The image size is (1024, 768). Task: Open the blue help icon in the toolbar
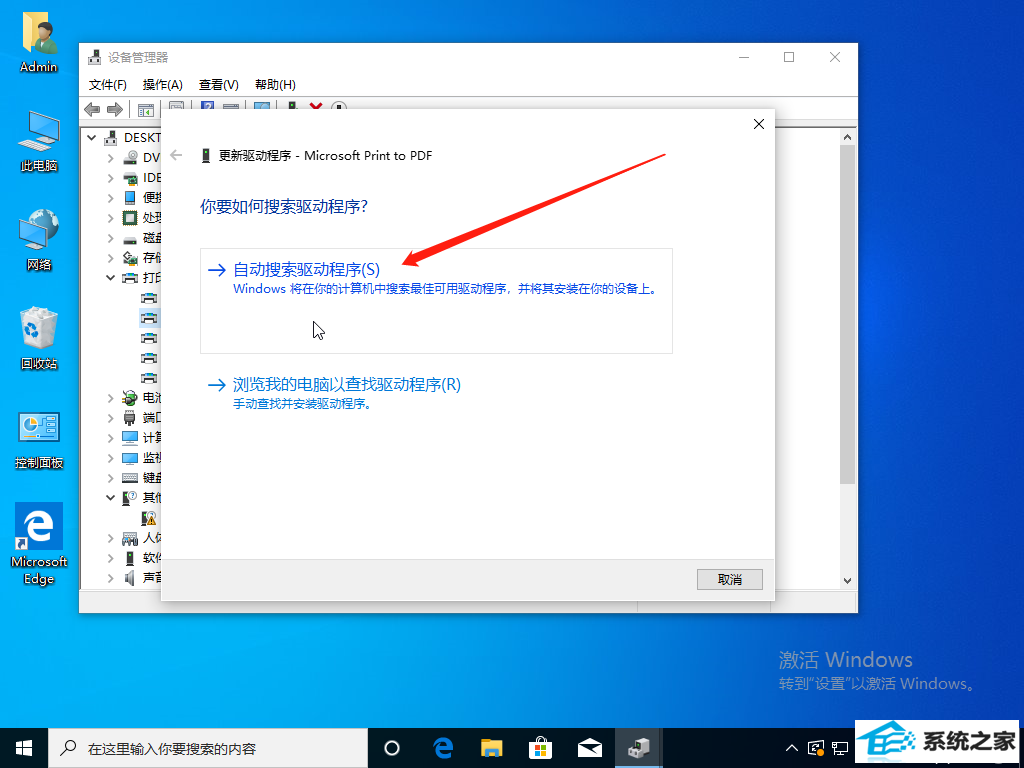[208, 106]
